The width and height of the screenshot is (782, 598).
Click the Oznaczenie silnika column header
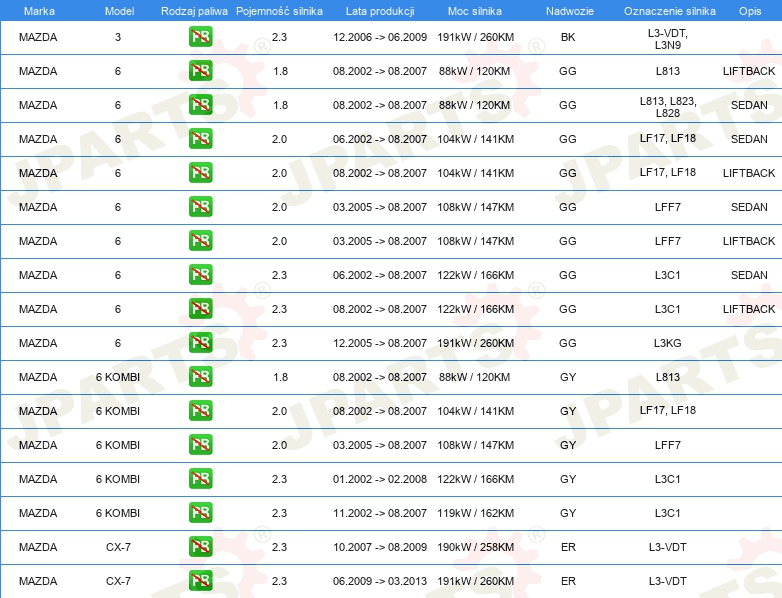click(670, 11)
